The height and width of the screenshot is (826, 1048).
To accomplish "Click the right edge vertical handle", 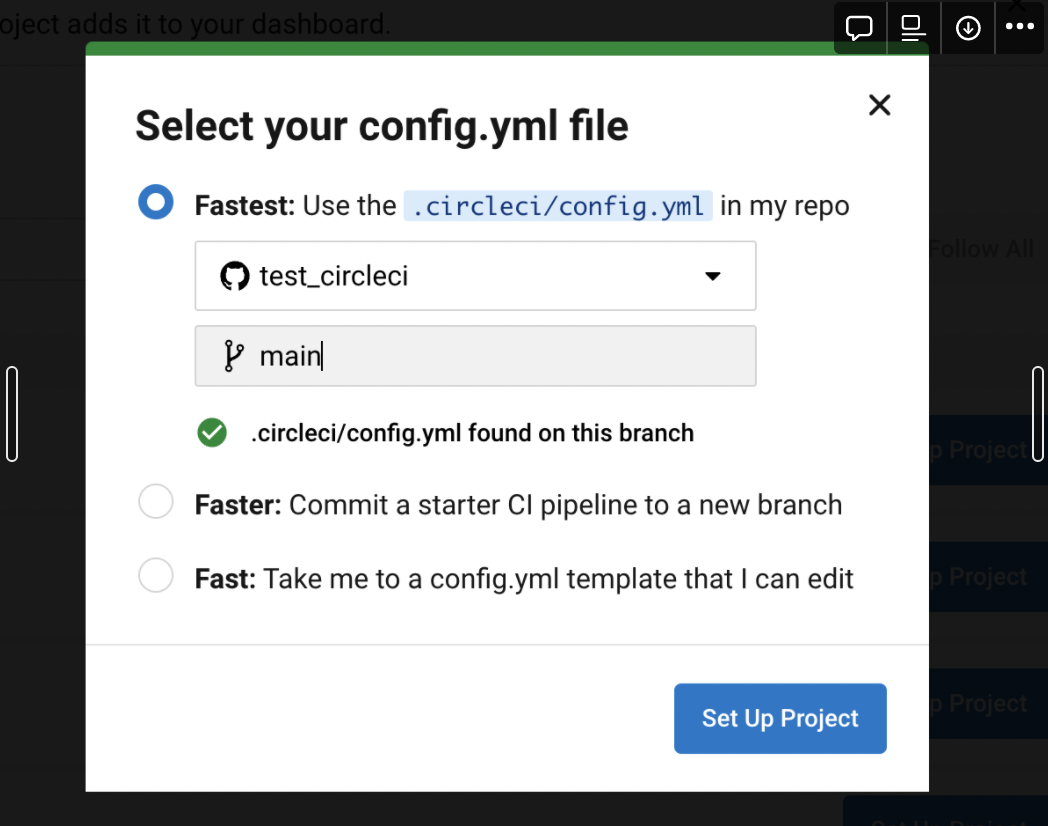I will (x=1038, y=414).
